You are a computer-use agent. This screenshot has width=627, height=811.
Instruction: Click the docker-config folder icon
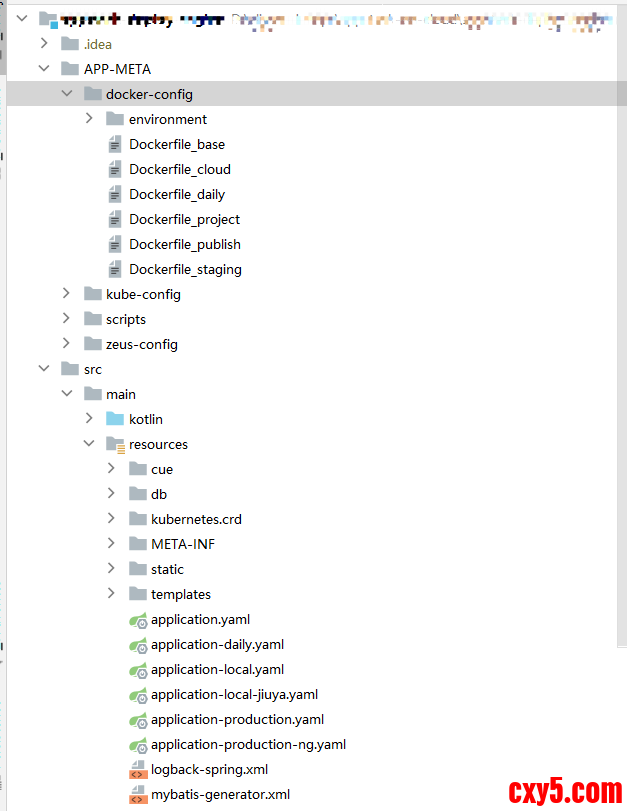[93, 95]
